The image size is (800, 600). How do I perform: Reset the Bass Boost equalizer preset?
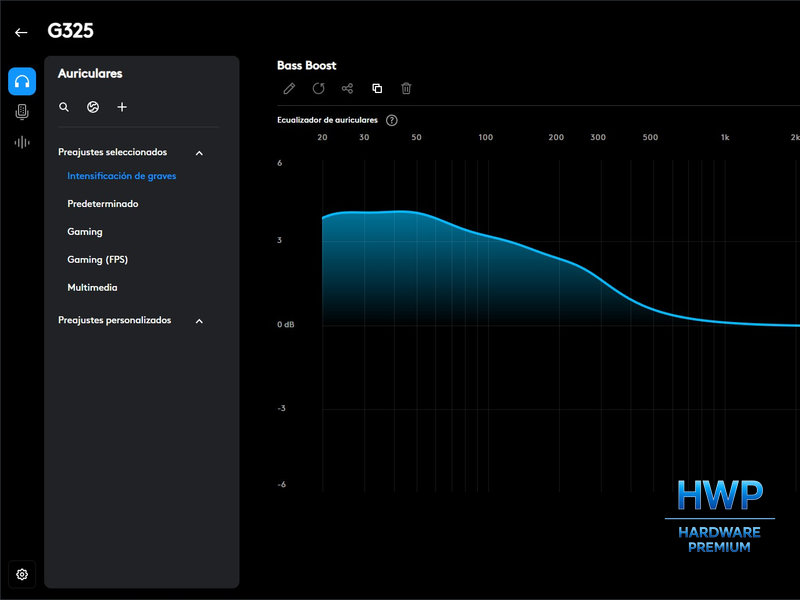click(318, 88)
